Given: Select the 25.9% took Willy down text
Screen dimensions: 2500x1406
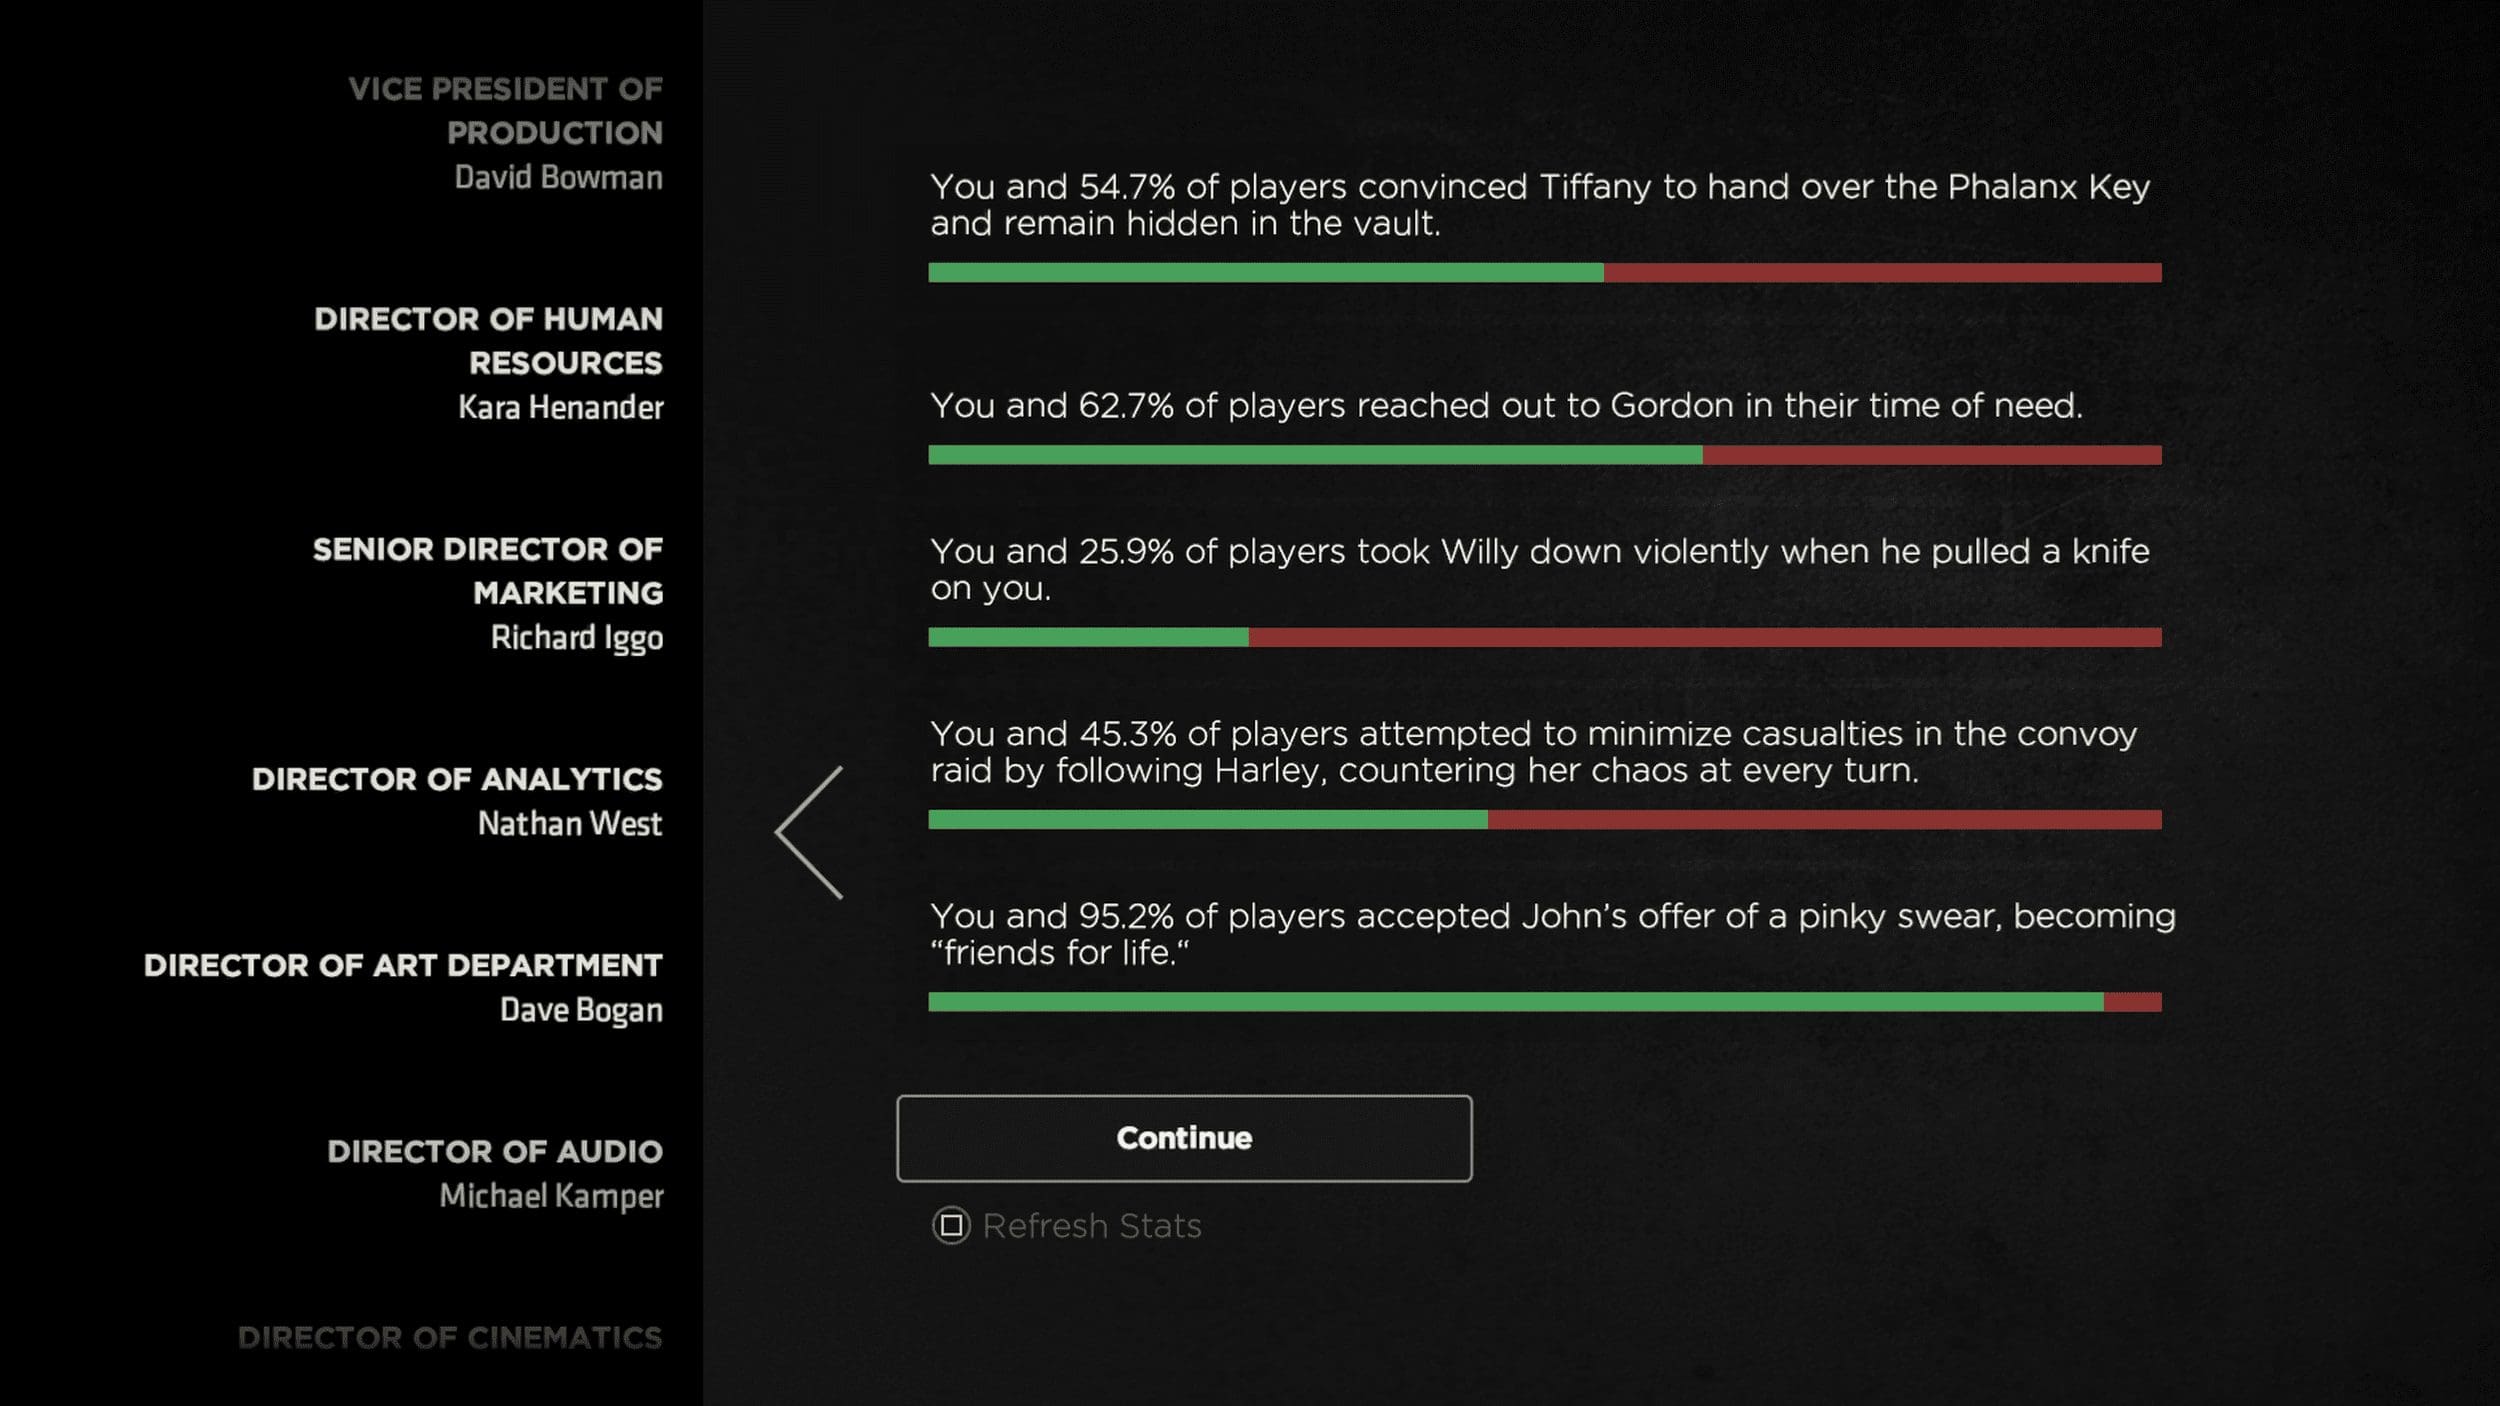Looking at the screenshot, I should pyautogui.click(x=1539, y=569).
